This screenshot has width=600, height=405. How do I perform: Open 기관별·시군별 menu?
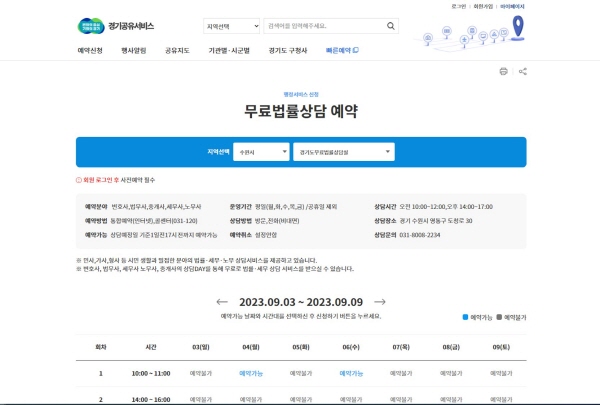[x=229, y=51]
